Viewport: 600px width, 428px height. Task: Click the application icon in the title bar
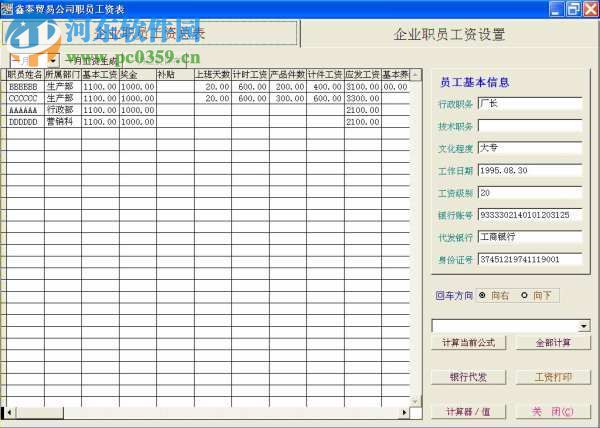7,9
